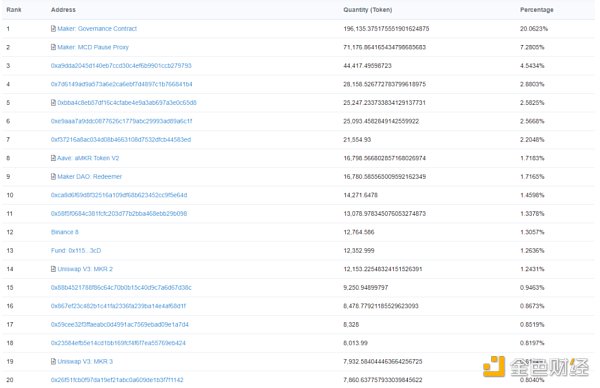The image size is (600, 388).
Task: Select quantity 21,554.93
Action: (x=357, y=140)
